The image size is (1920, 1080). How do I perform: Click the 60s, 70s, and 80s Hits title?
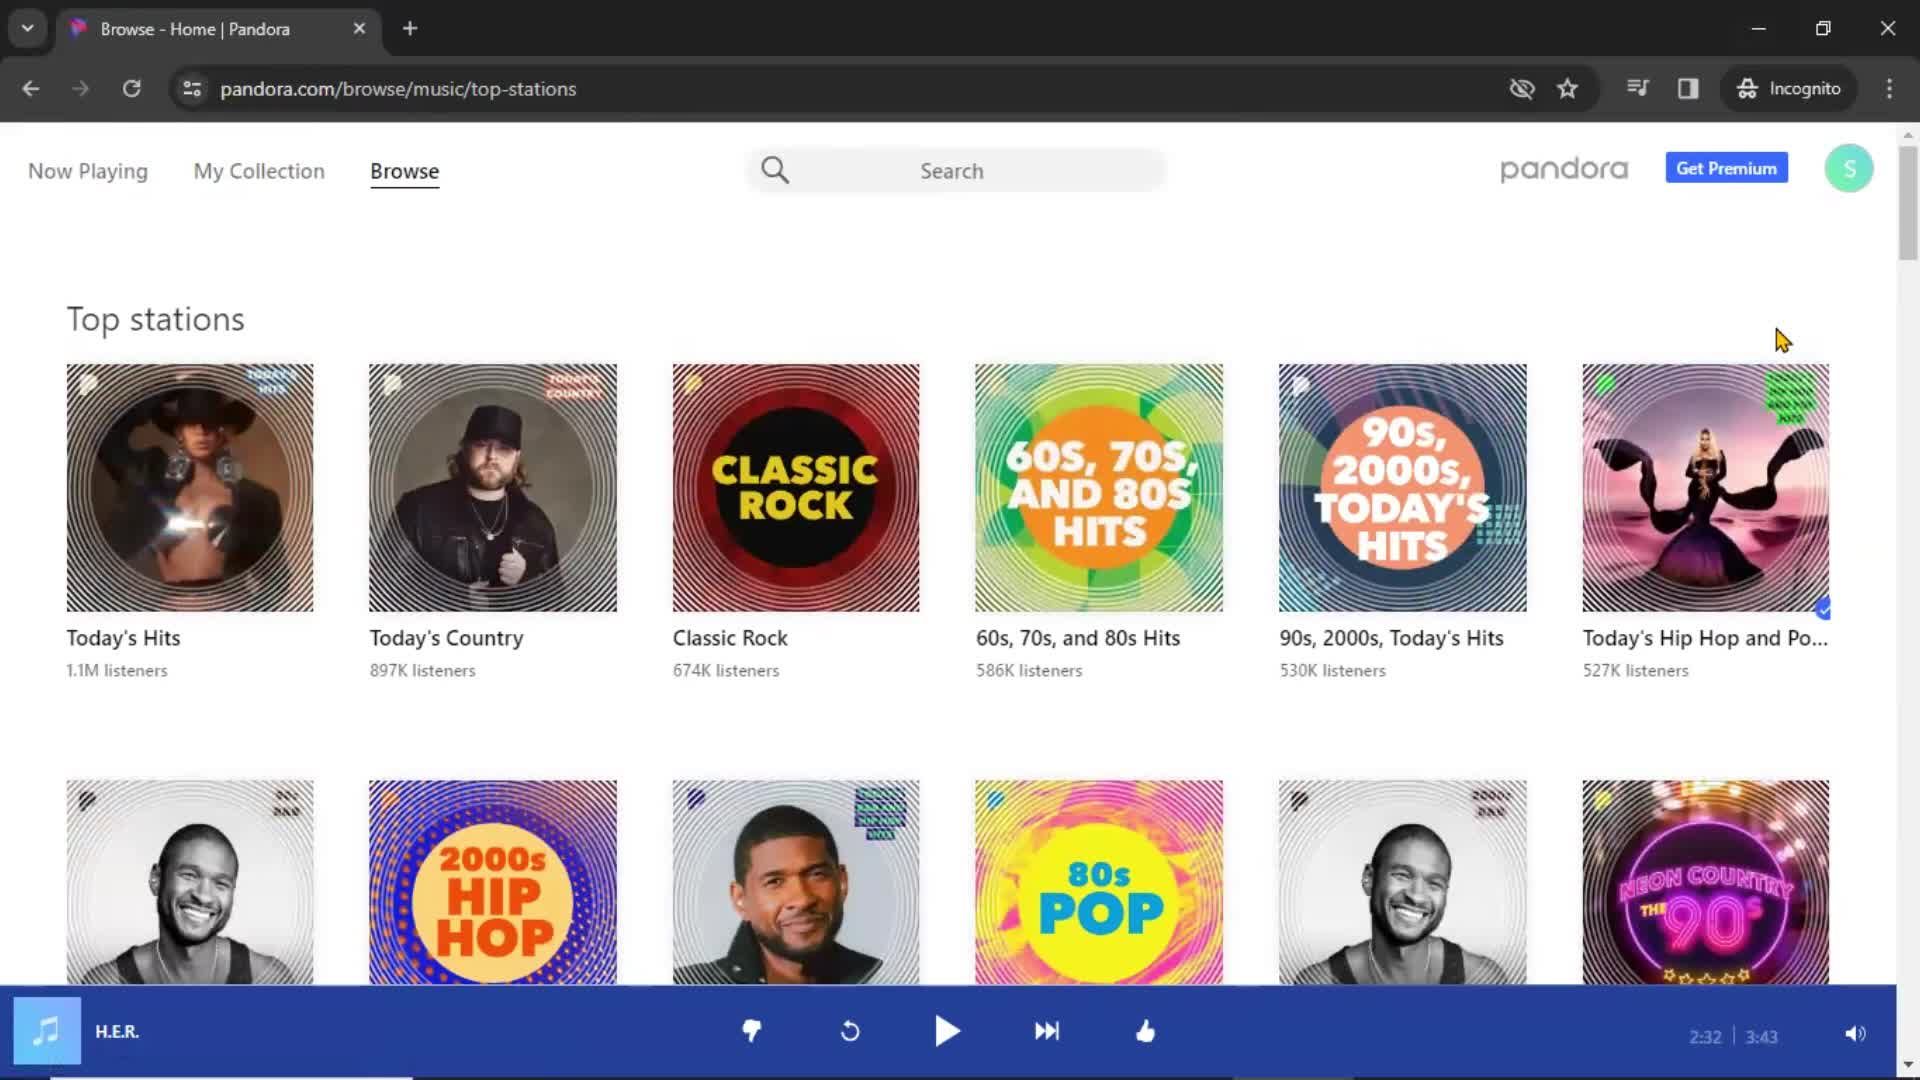point(1078,638)
